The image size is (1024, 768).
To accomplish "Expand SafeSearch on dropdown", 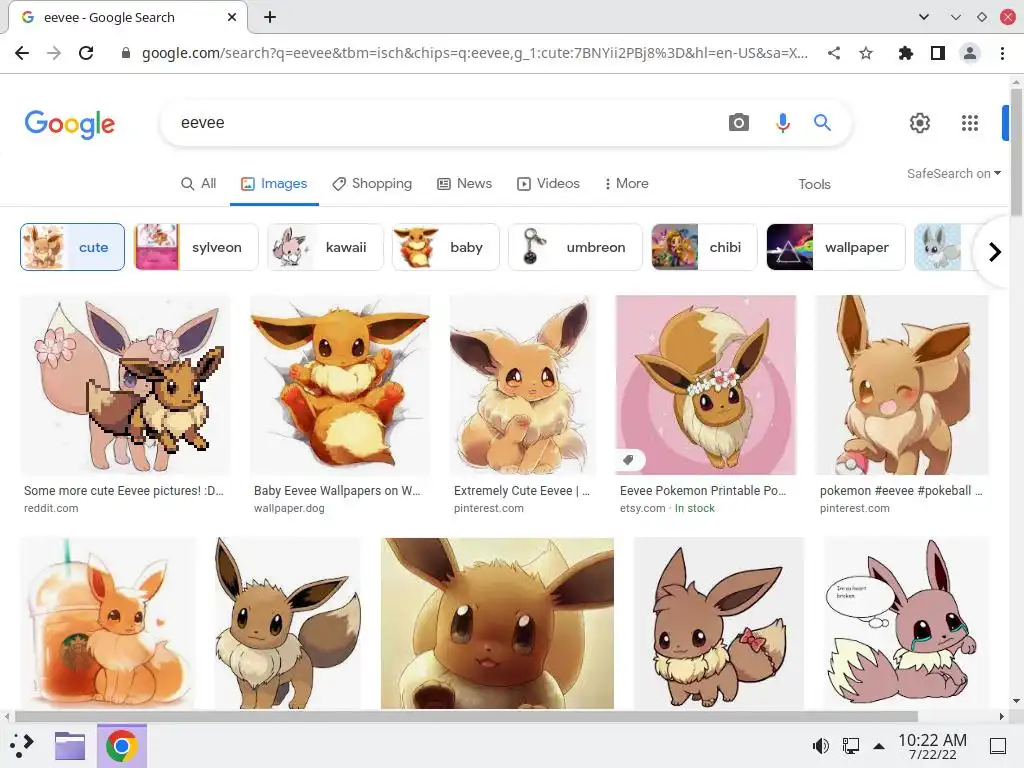I will coord(953,174).
